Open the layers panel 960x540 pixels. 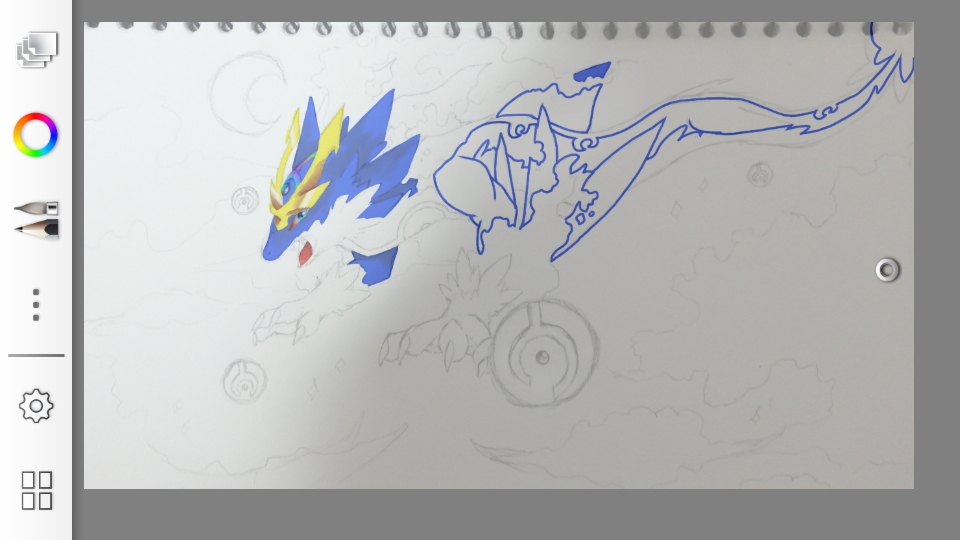(37, 49)
